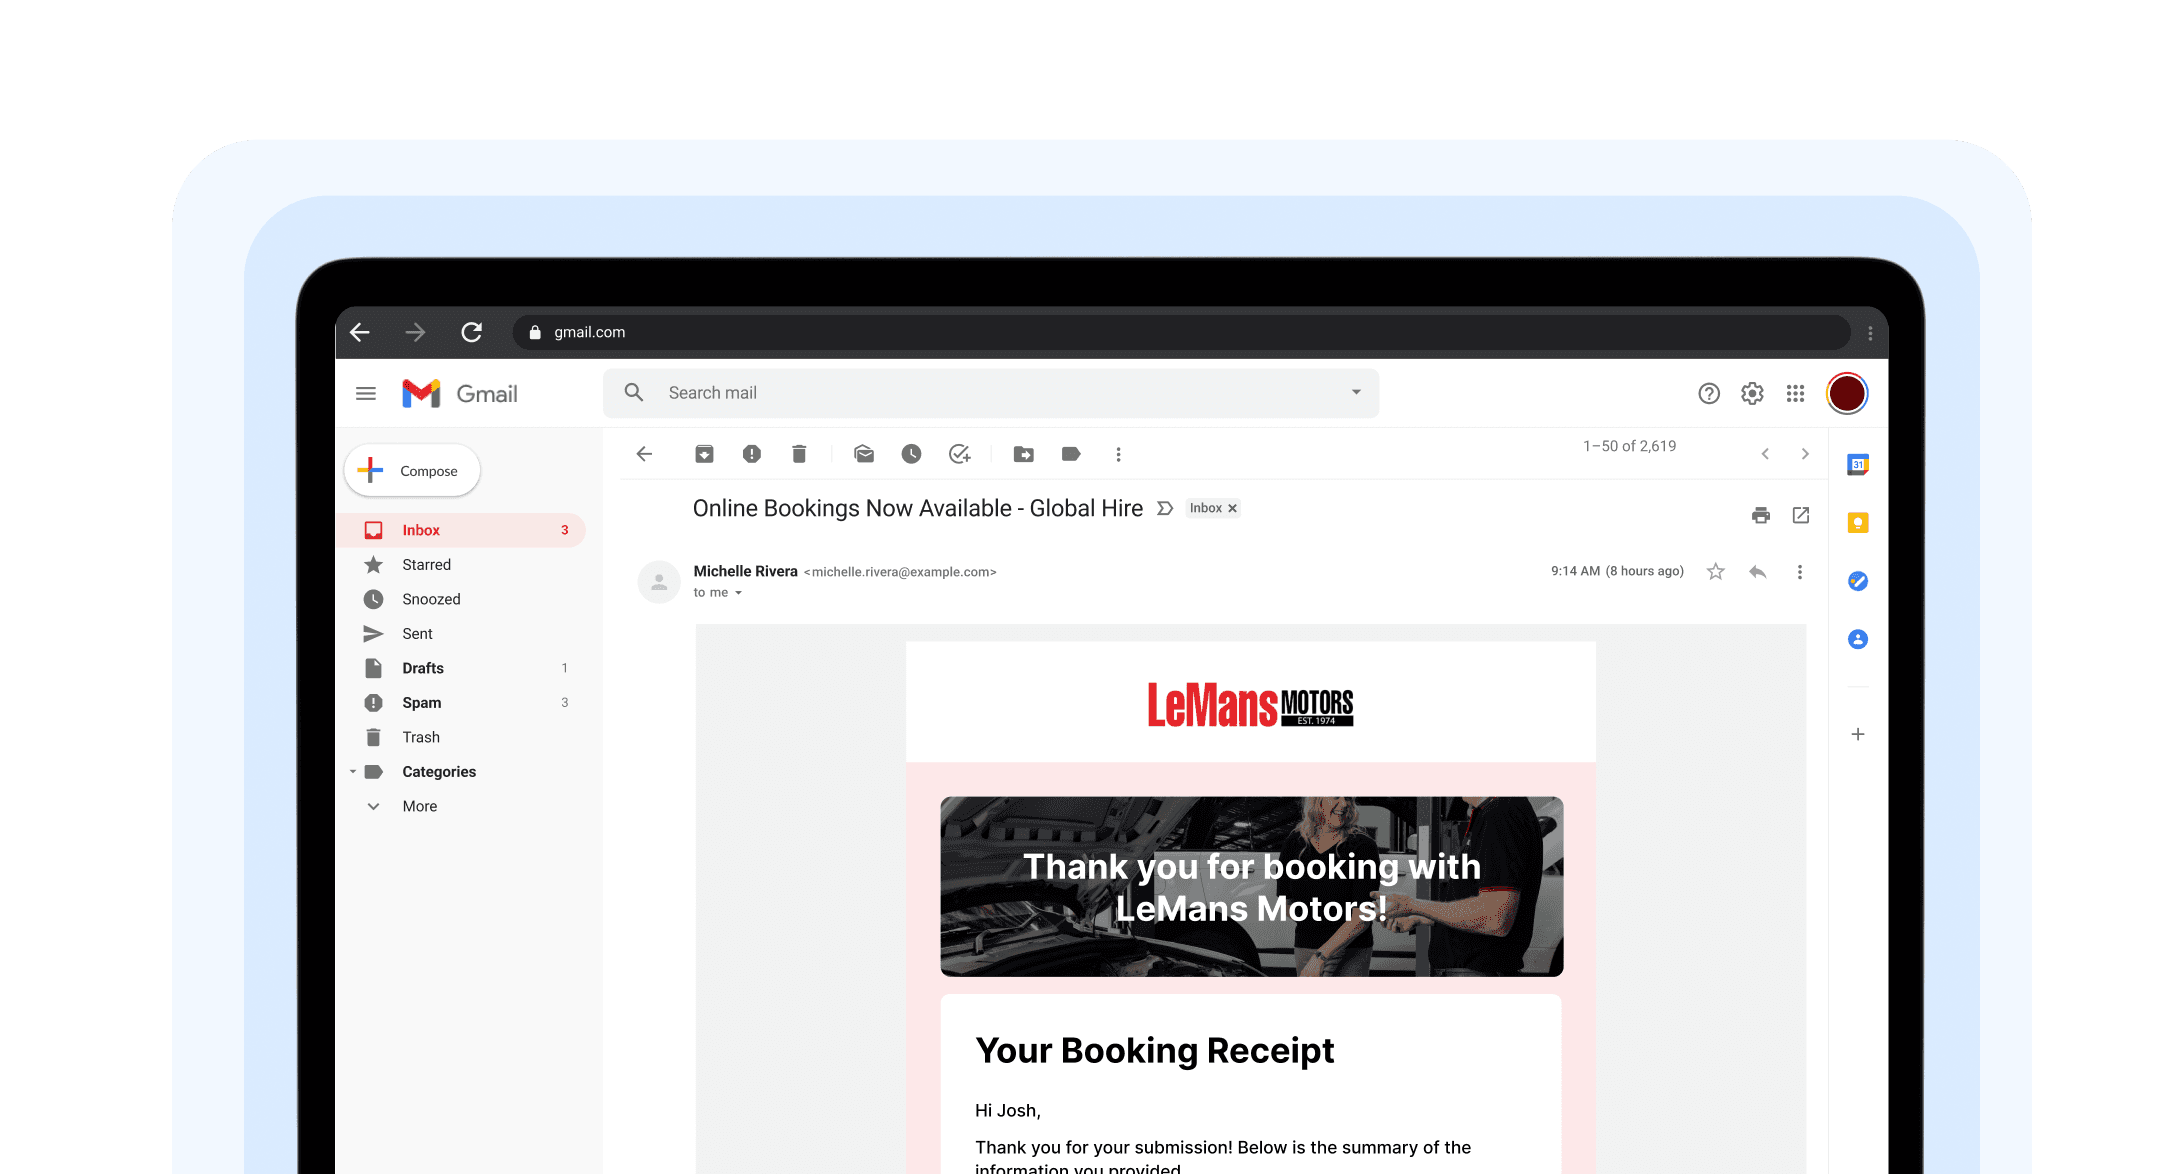2176x1174 pixels.
Task: Toggle the main menu hamburger icon
Action: tap(366, 393)
